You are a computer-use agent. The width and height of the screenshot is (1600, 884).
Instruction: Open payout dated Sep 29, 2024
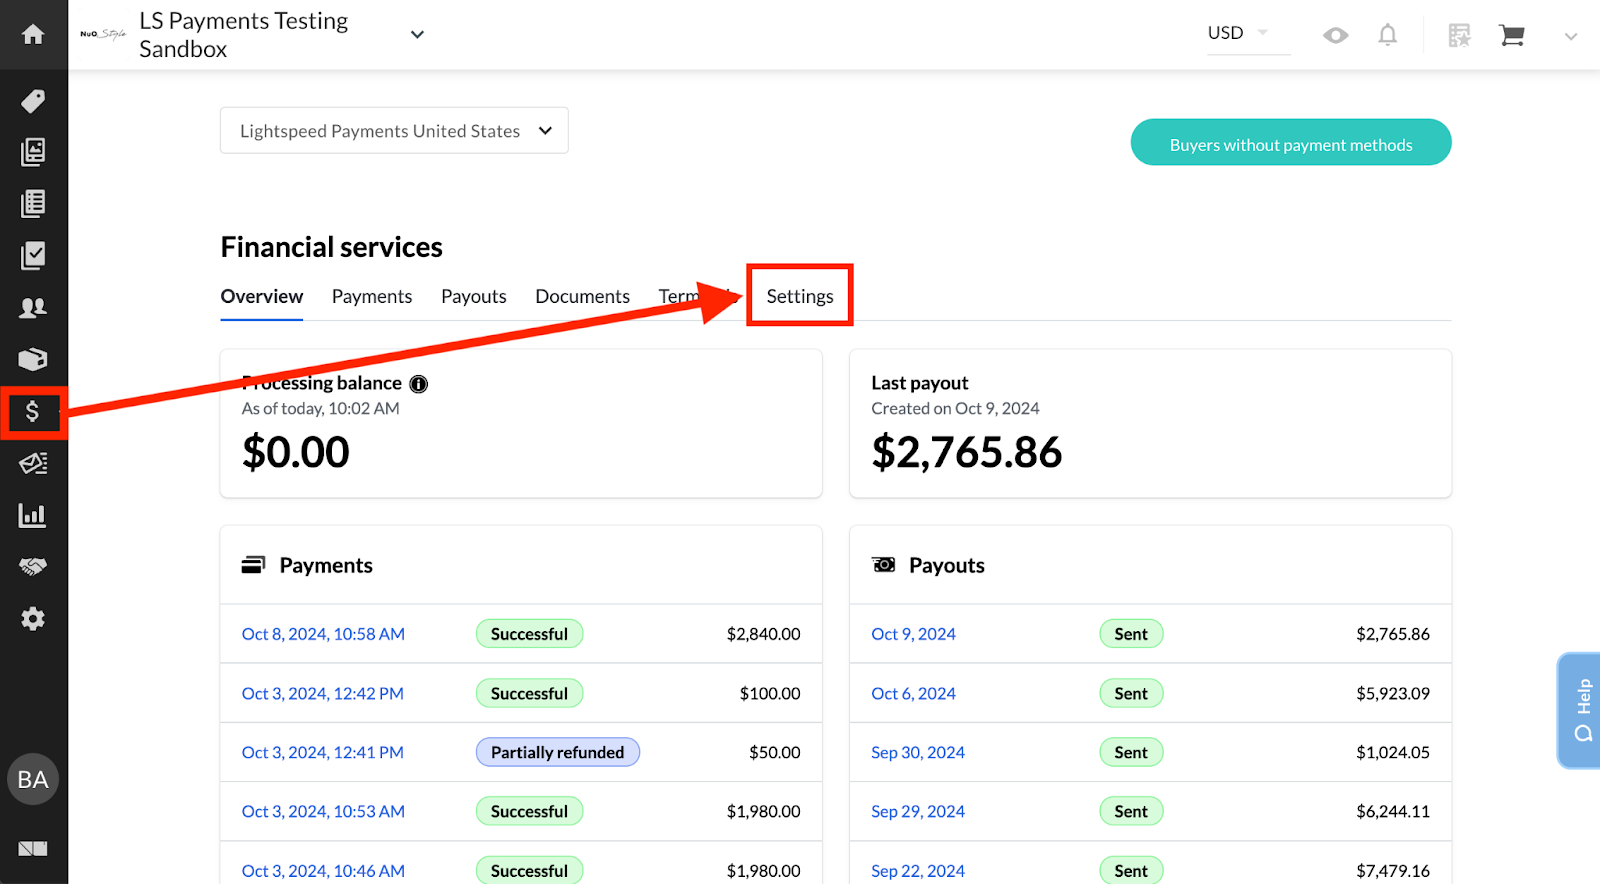tap(918, 812)
